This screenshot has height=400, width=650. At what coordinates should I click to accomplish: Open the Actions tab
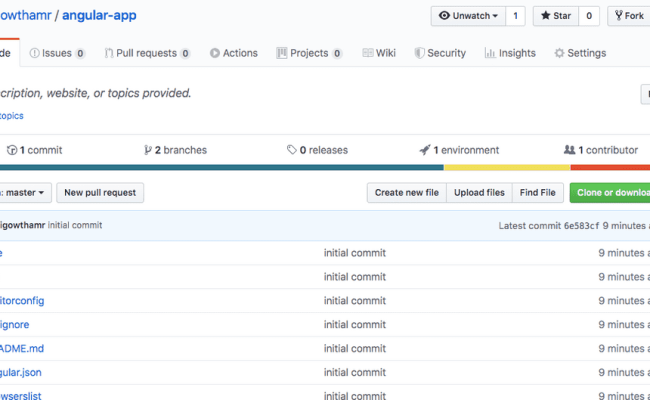tap(233, 53)
